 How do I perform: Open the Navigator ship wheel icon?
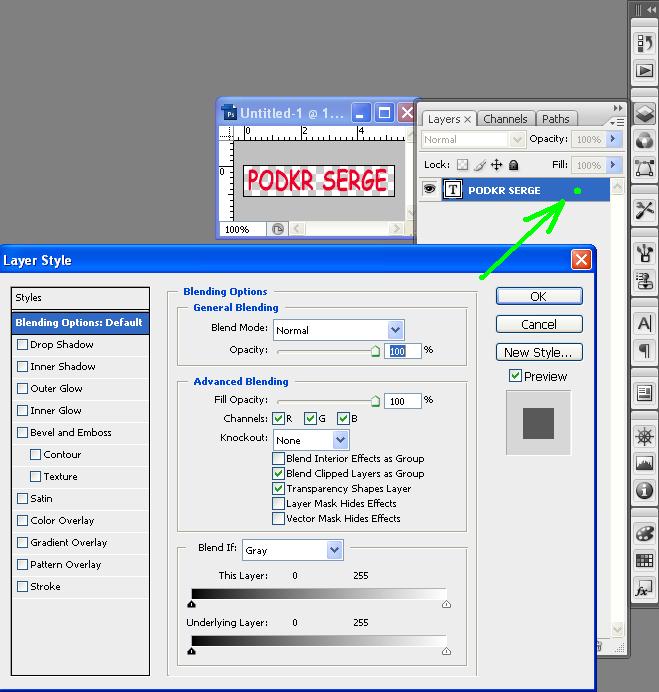(644, 436)
